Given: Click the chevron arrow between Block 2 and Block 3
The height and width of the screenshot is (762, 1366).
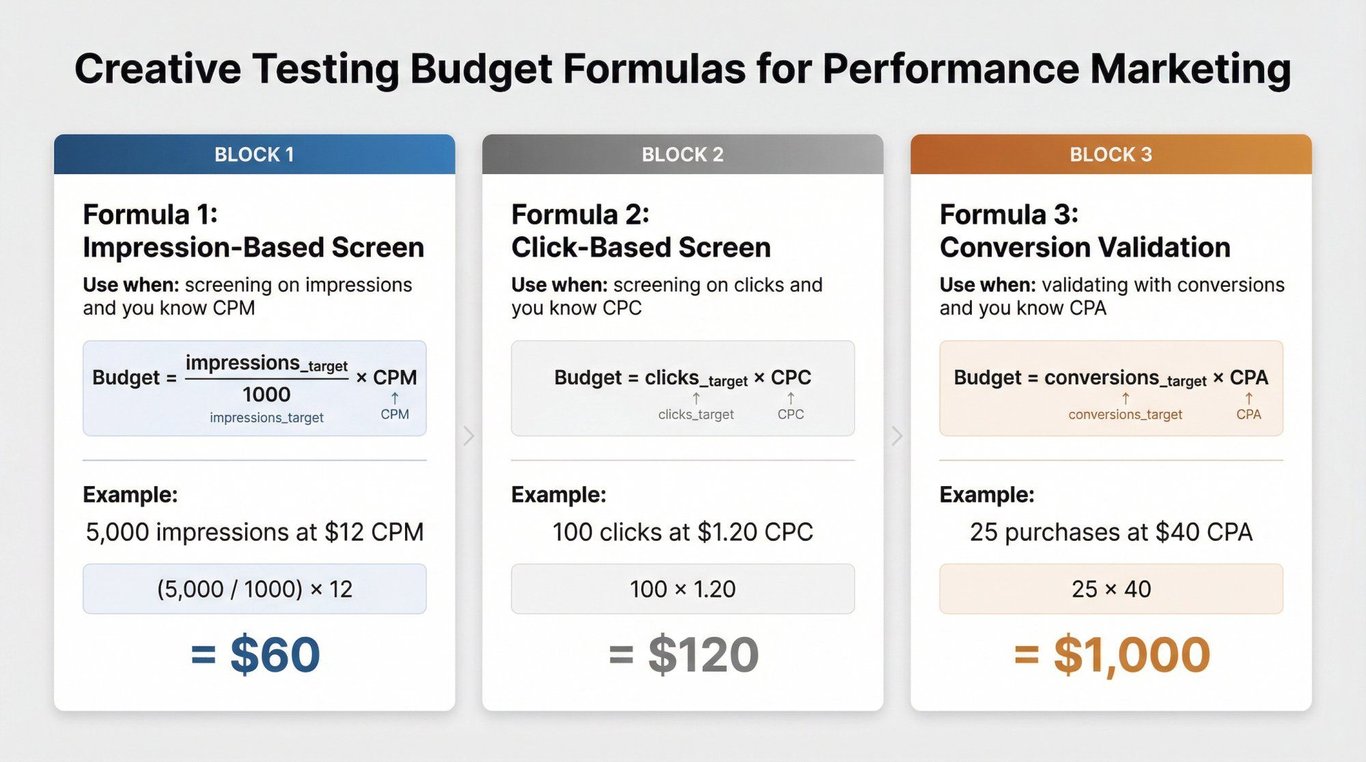Looking at the screenshot, I should pos(897,436).
